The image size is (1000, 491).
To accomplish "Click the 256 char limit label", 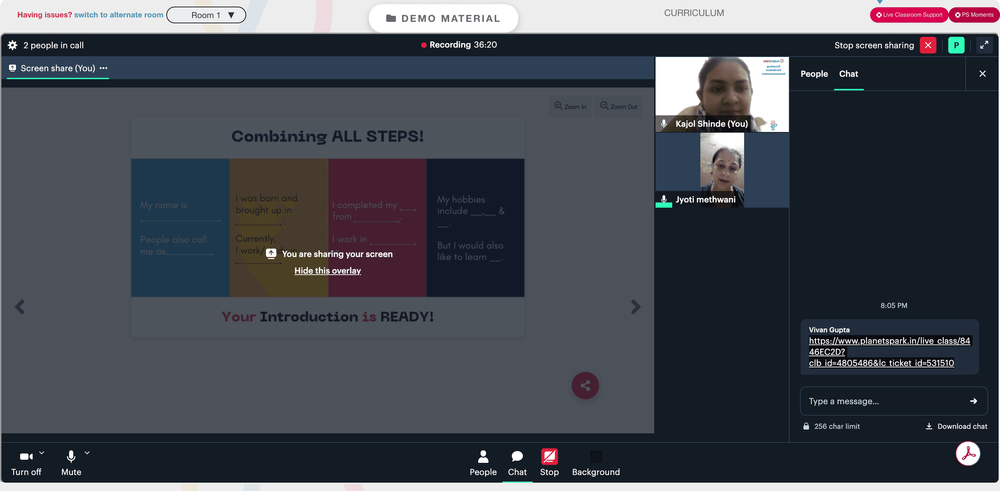I will click(x=837, y=427).
